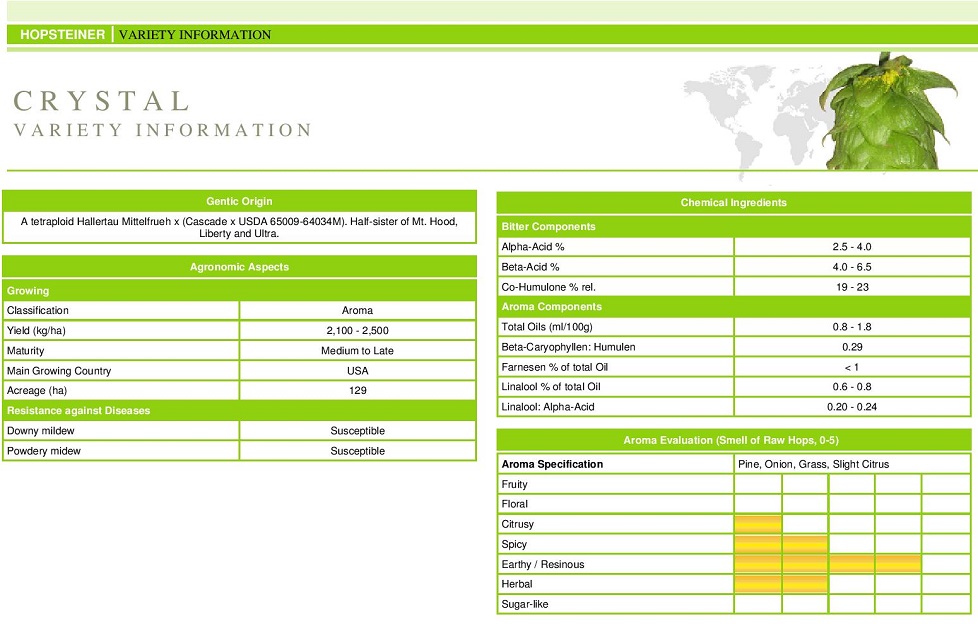Image resolution: width=978 pixels, height=624 pixels.
Task: Click the Sugar-like aroma label
Action: coord(525,604)
